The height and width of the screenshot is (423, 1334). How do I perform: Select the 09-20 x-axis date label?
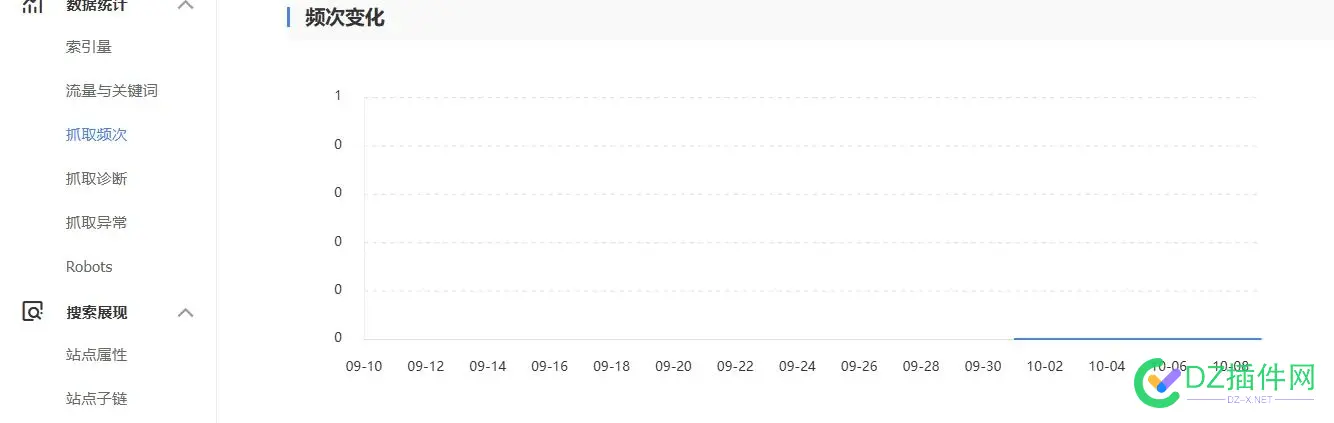coord(674,366)
